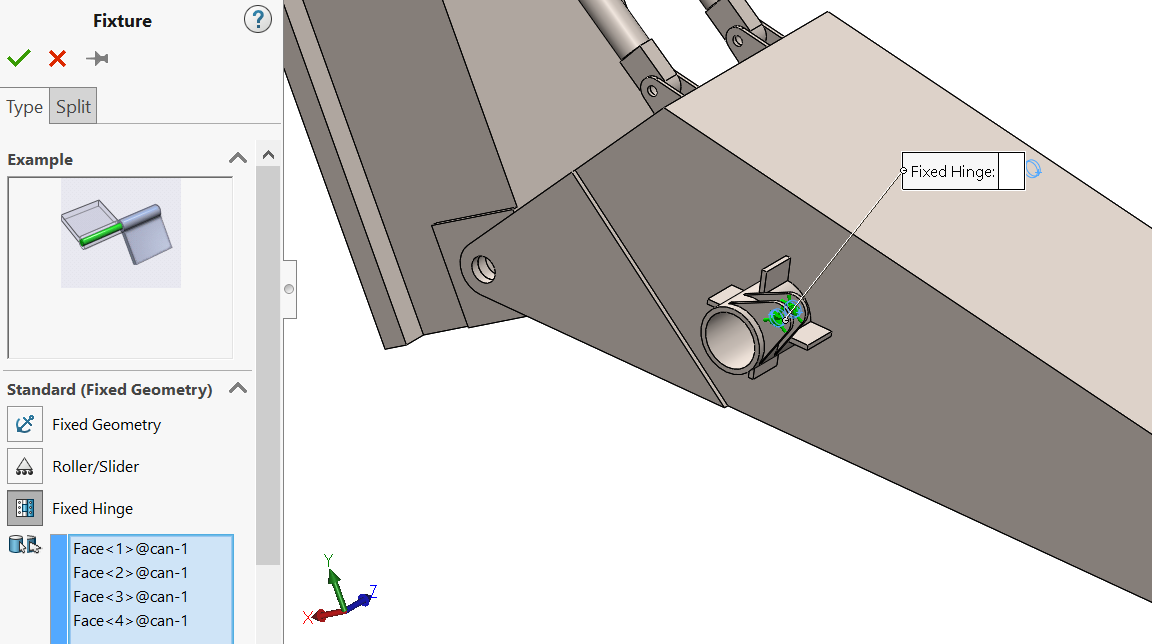1152x644 pixels.
Task: Click the panel splitter collapse handle
Action: point(289,289)
